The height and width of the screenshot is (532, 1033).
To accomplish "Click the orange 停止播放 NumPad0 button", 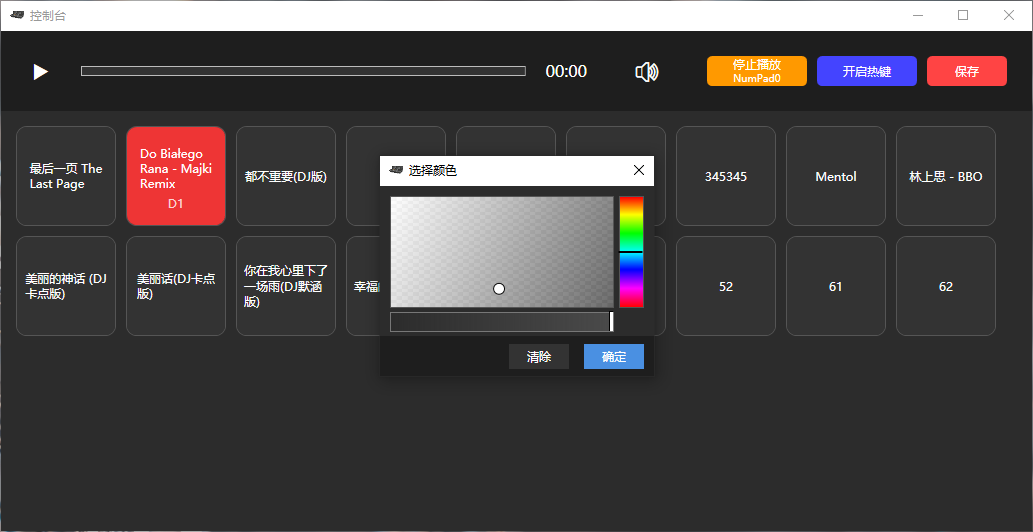I will 757,71.
